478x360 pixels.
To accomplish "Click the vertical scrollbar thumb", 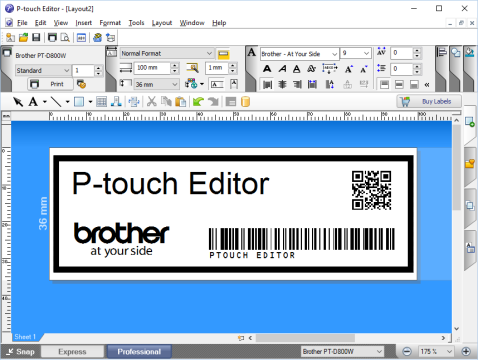I will pyautogui.click(x=457, y=167).
